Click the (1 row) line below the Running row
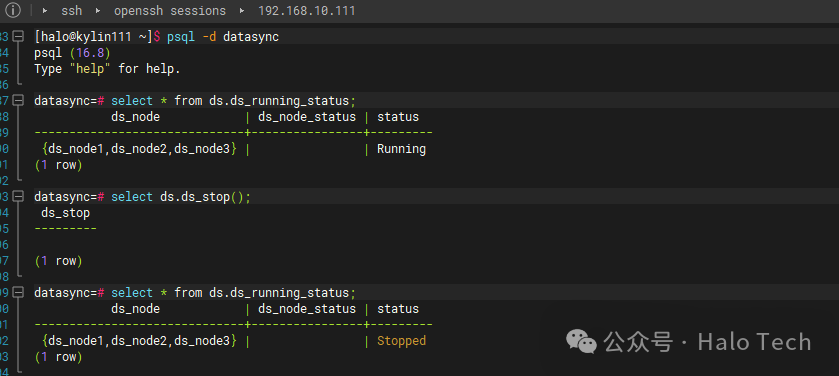 [58, 165]
